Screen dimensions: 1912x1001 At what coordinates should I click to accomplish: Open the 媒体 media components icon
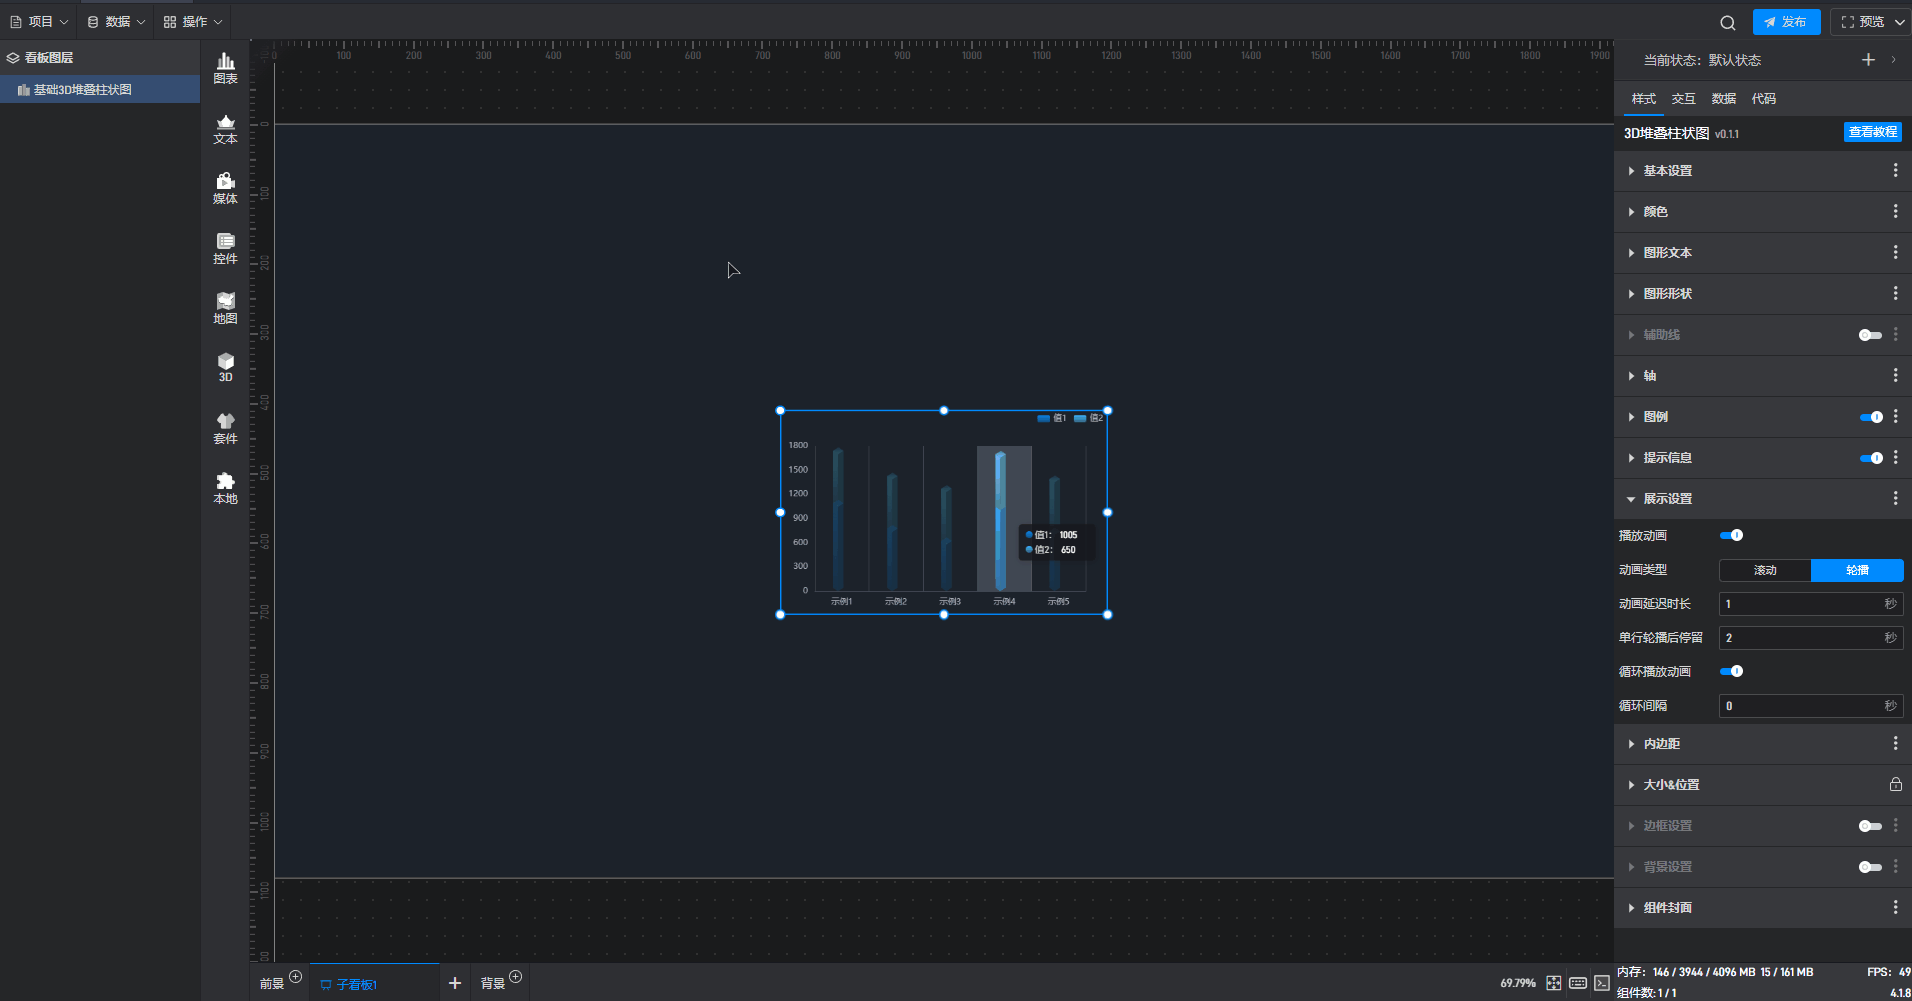coord(225,188)
